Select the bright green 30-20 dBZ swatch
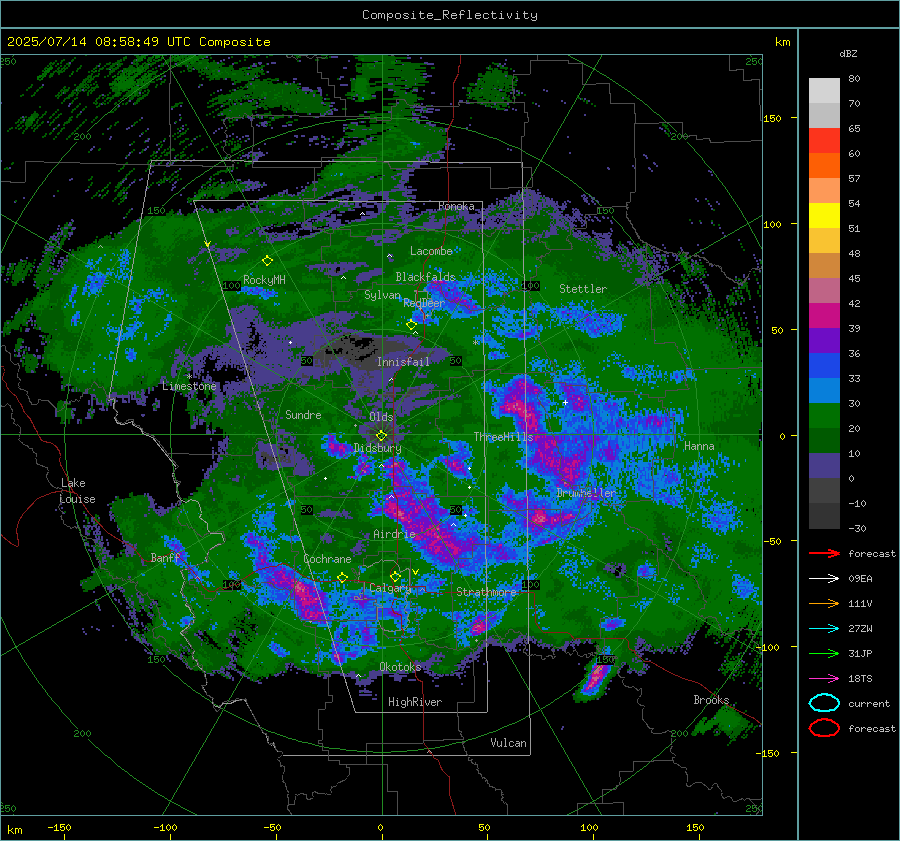 pos(824,416)
